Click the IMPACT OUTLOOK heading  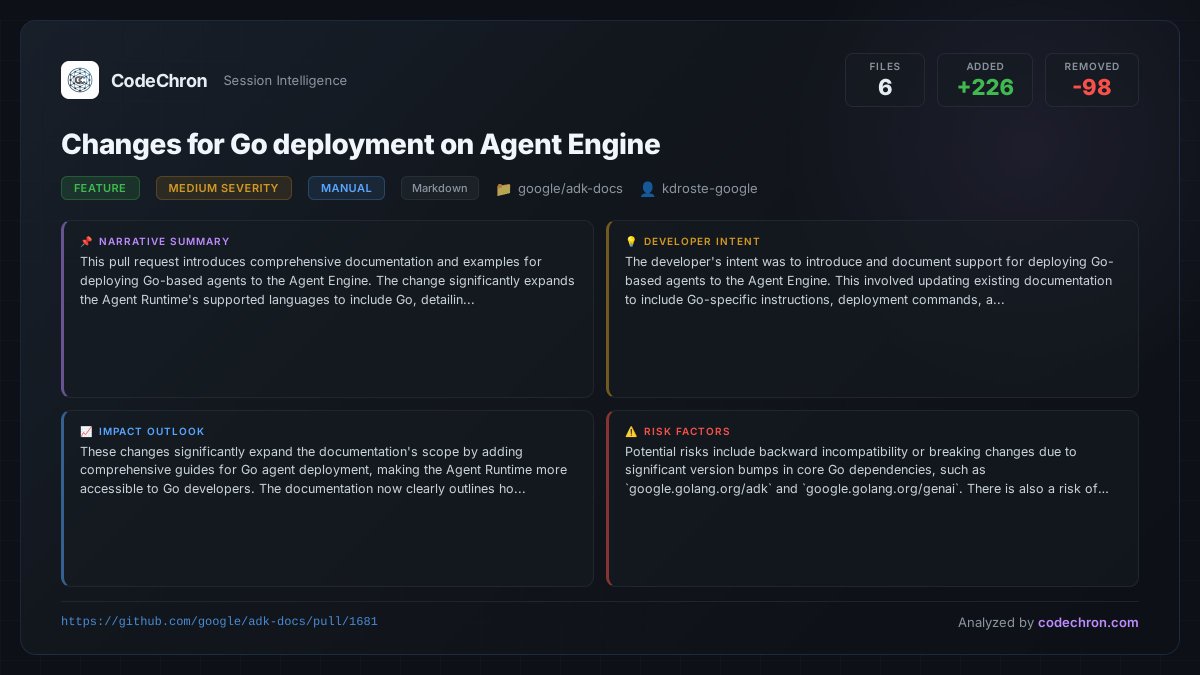(152, 432)
